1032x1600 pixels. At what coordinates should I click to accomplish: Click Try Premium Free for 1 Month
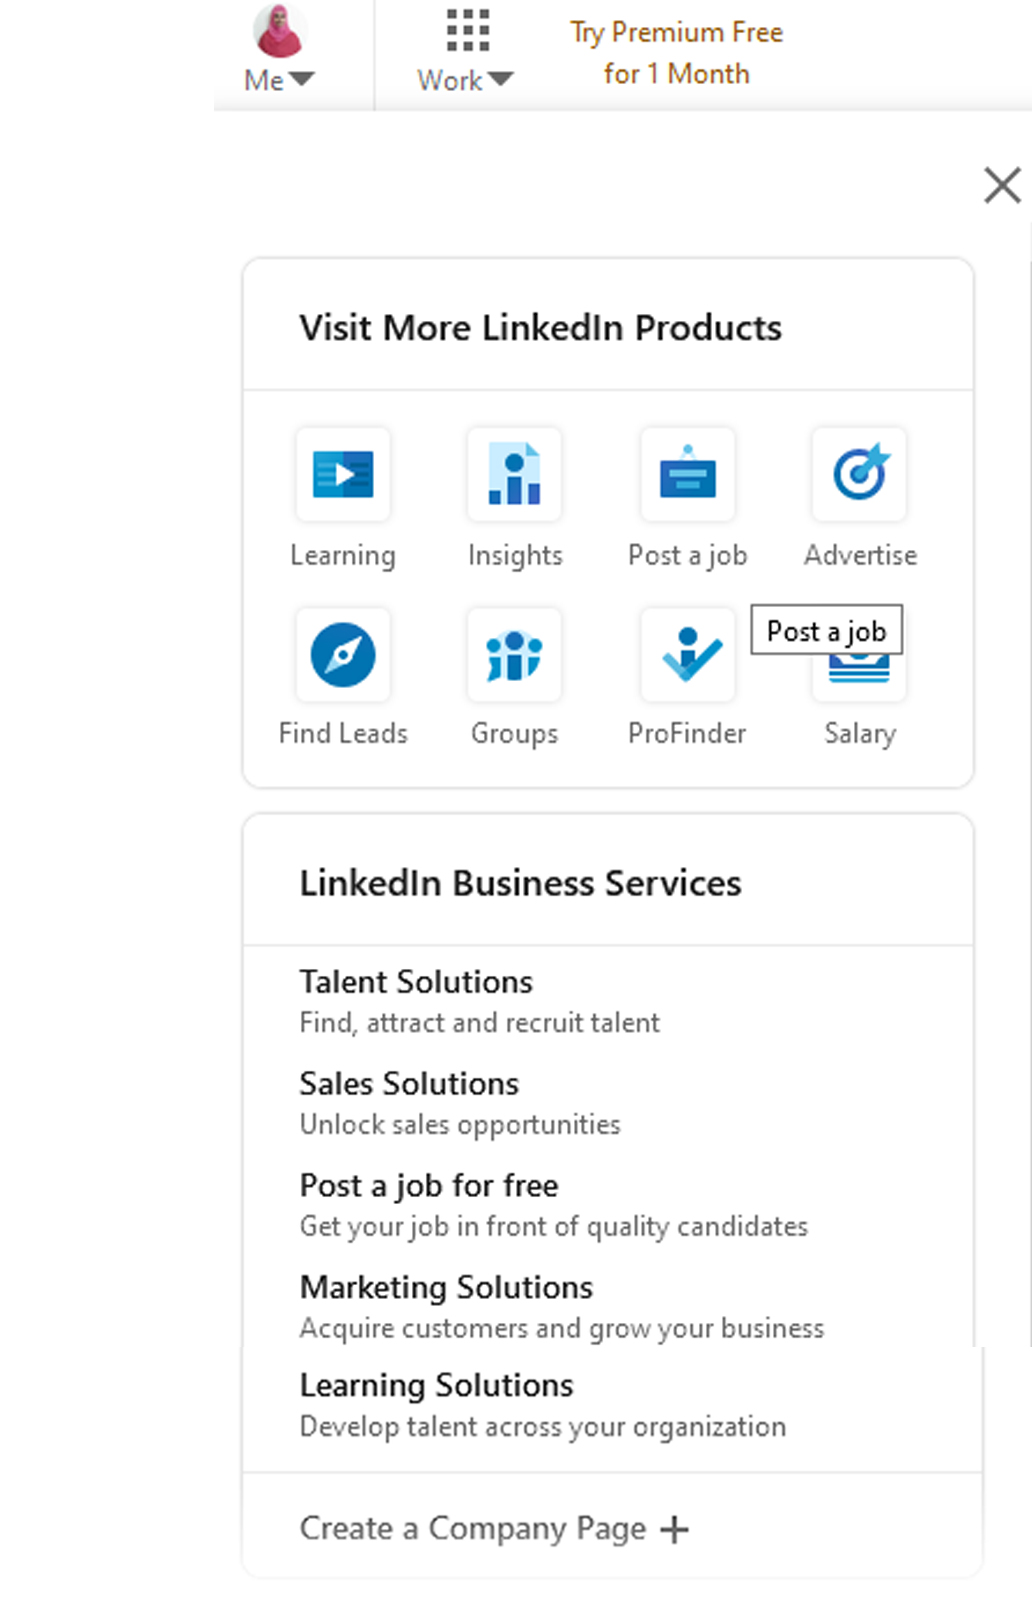coord(676,53)
